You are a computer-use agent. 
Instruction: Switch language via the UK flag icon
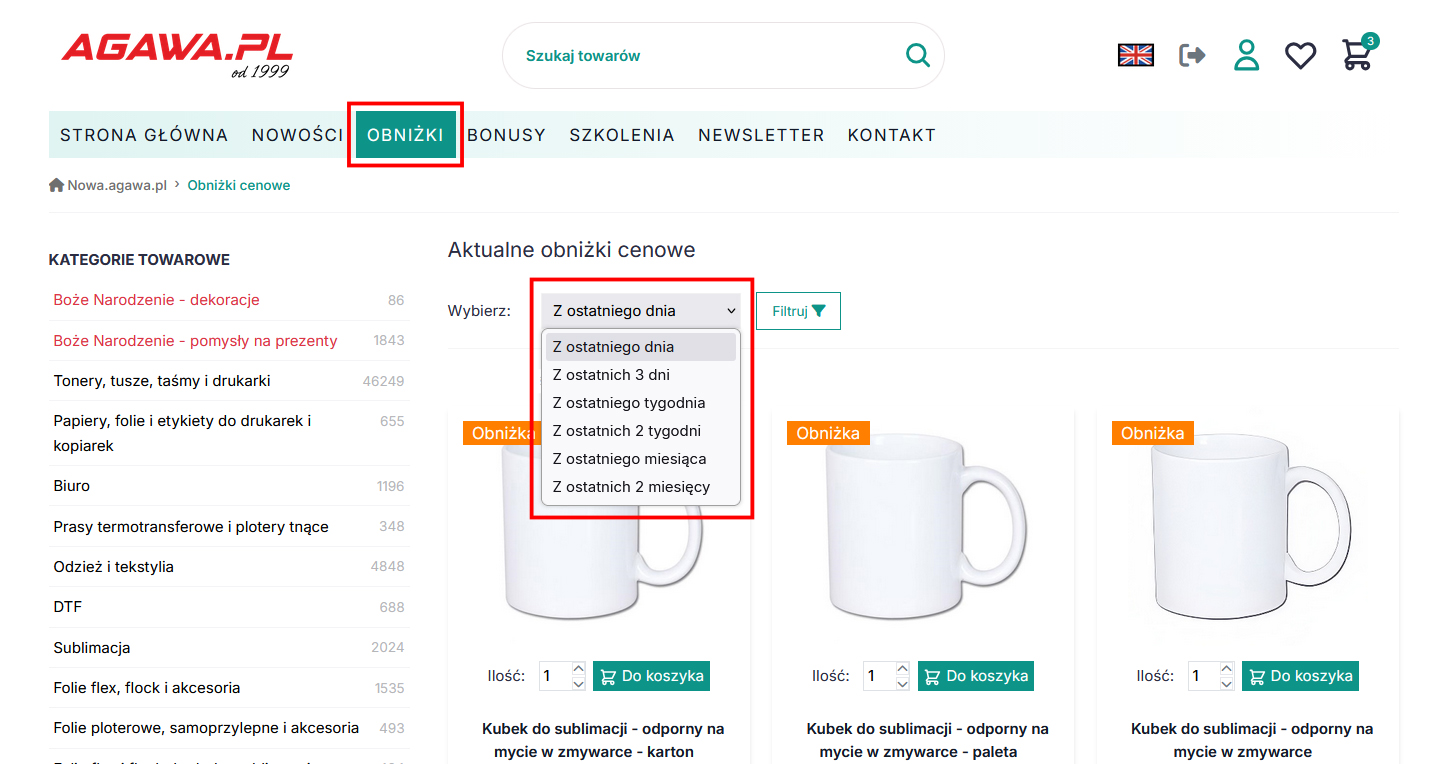point(1135,55)
